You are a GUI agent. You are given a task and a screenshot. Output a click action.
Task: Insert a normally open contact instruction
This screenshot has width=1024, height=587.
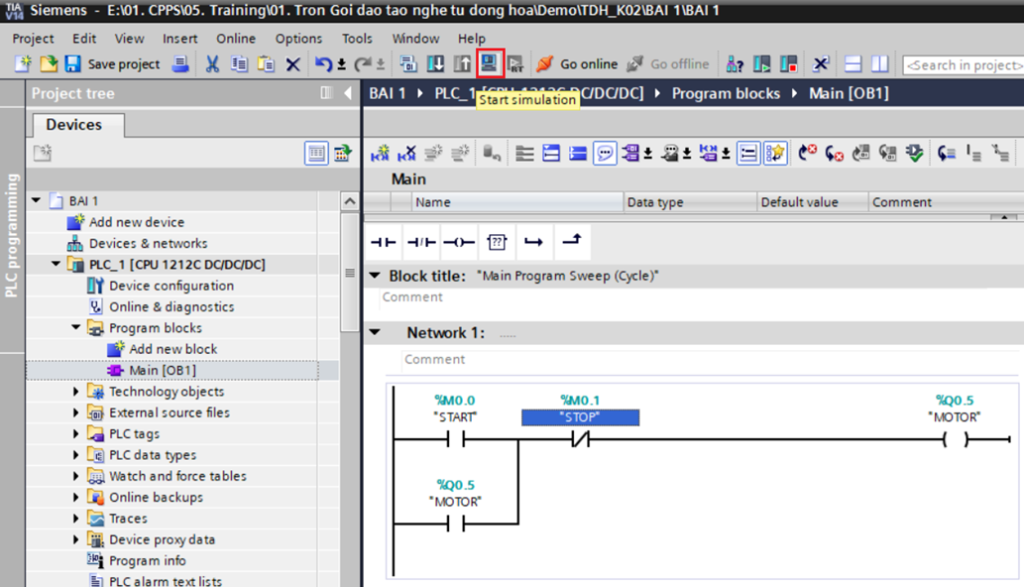pyautogui.click(x=384, y=242)
